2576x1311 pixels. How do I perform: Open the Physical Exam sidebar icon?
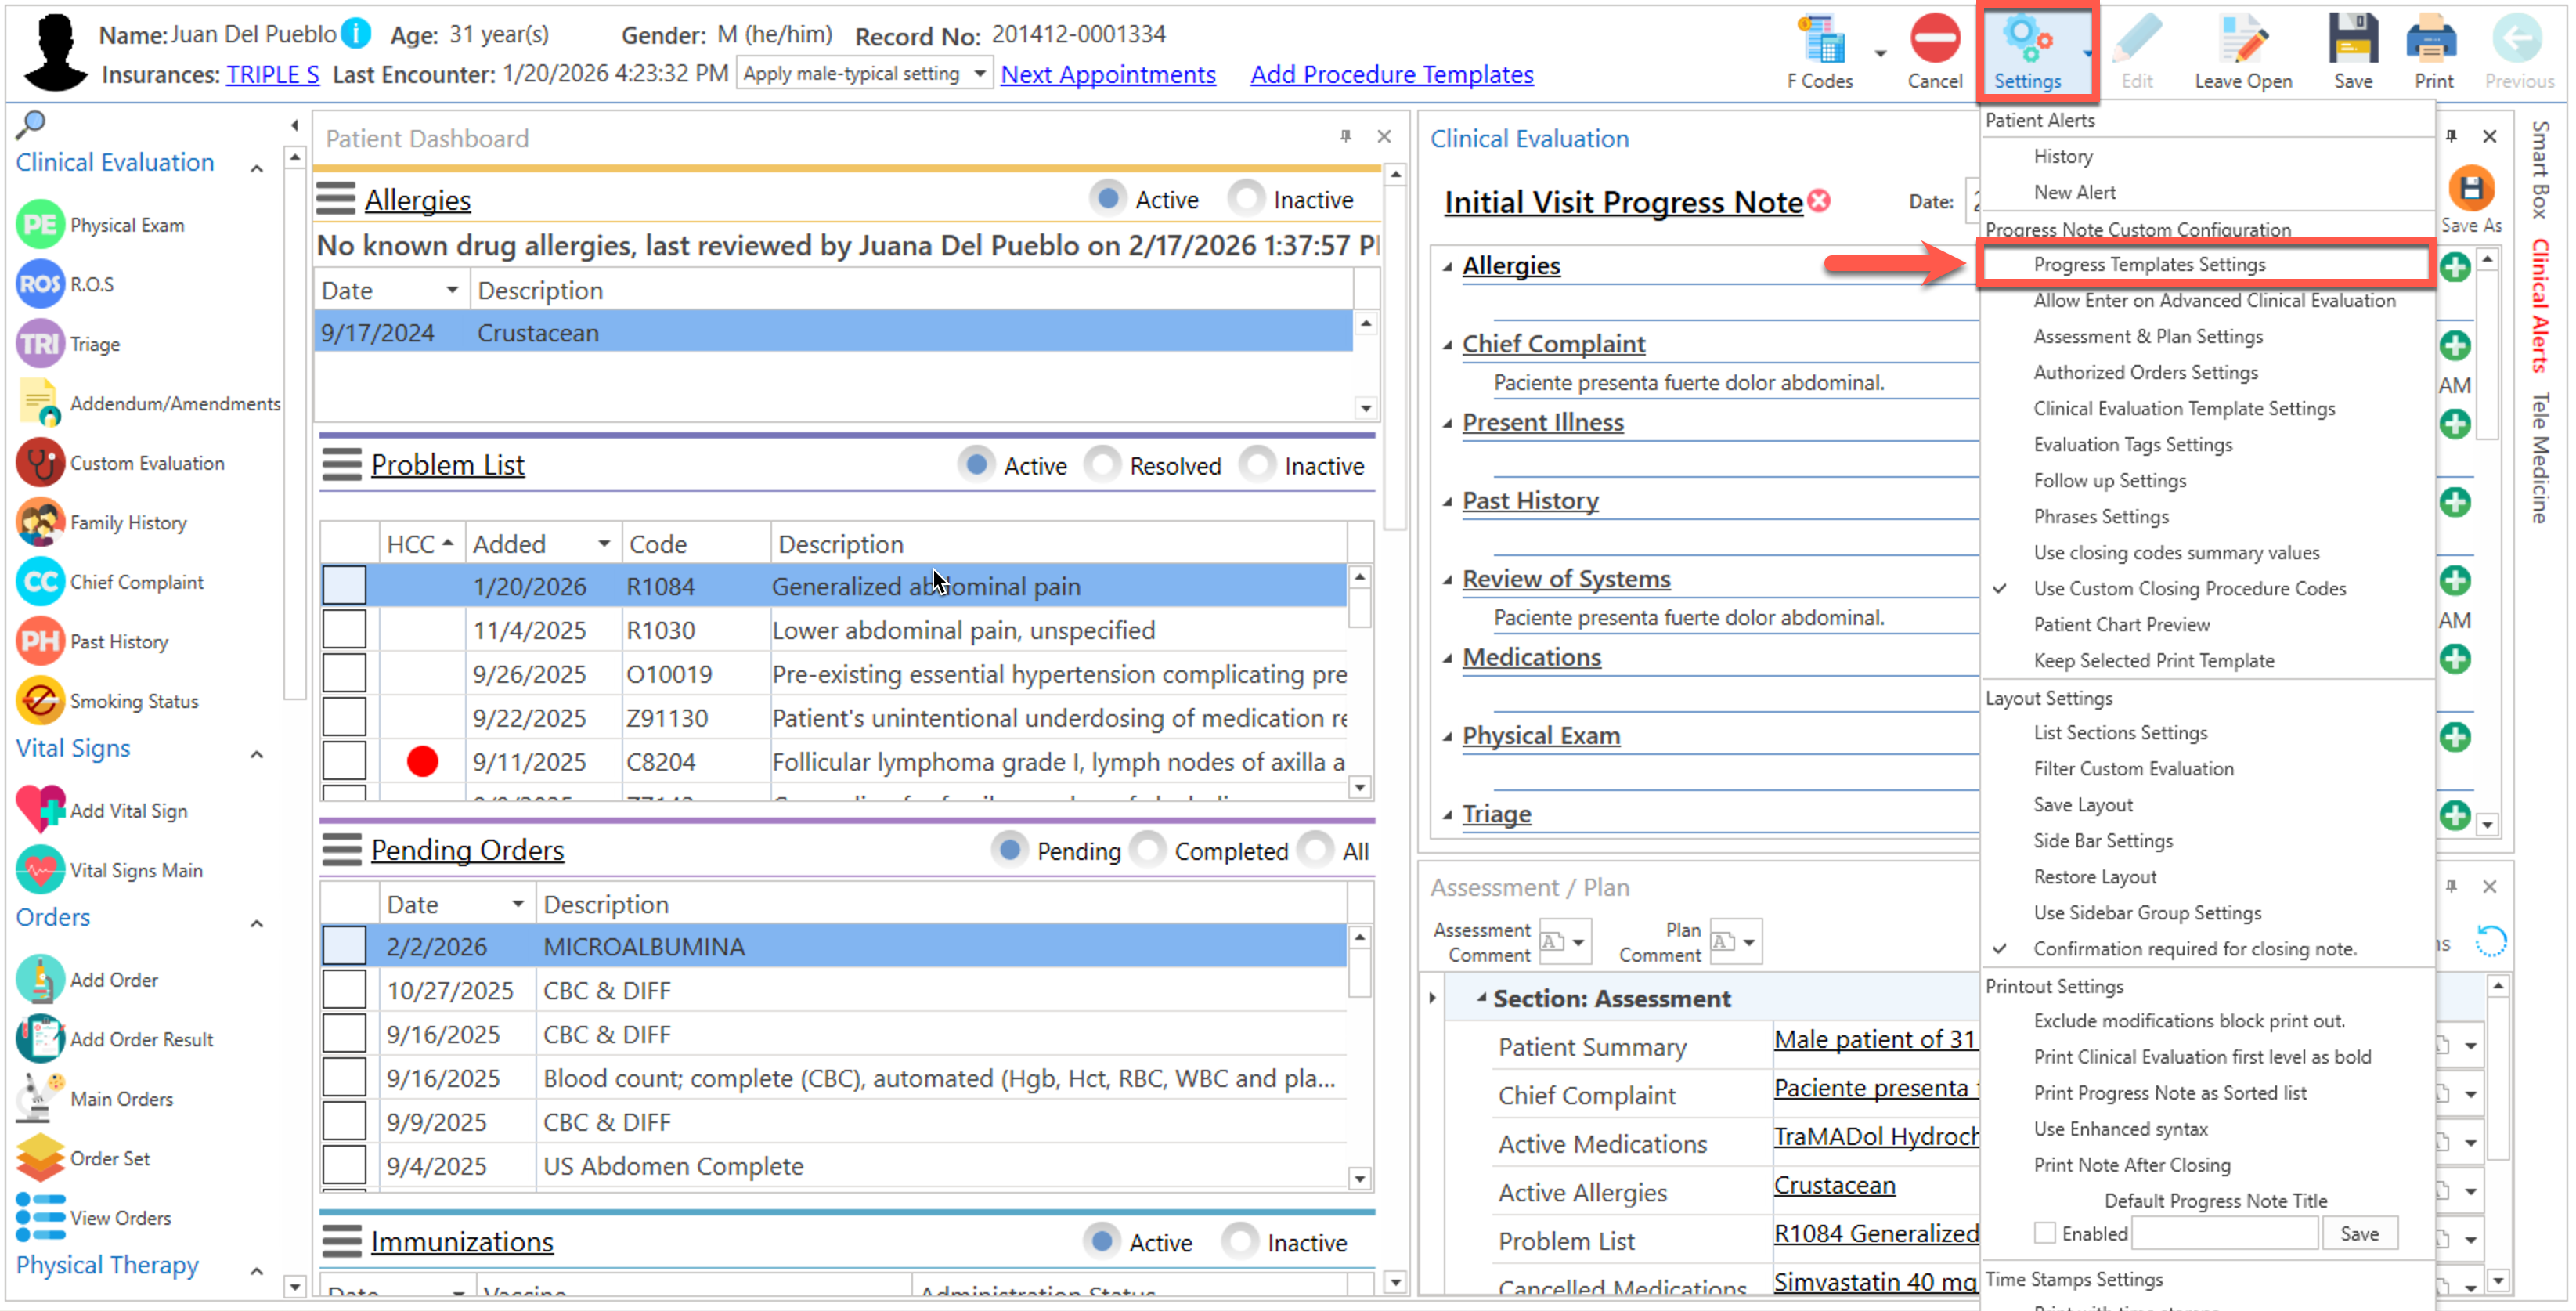point(40,225)
